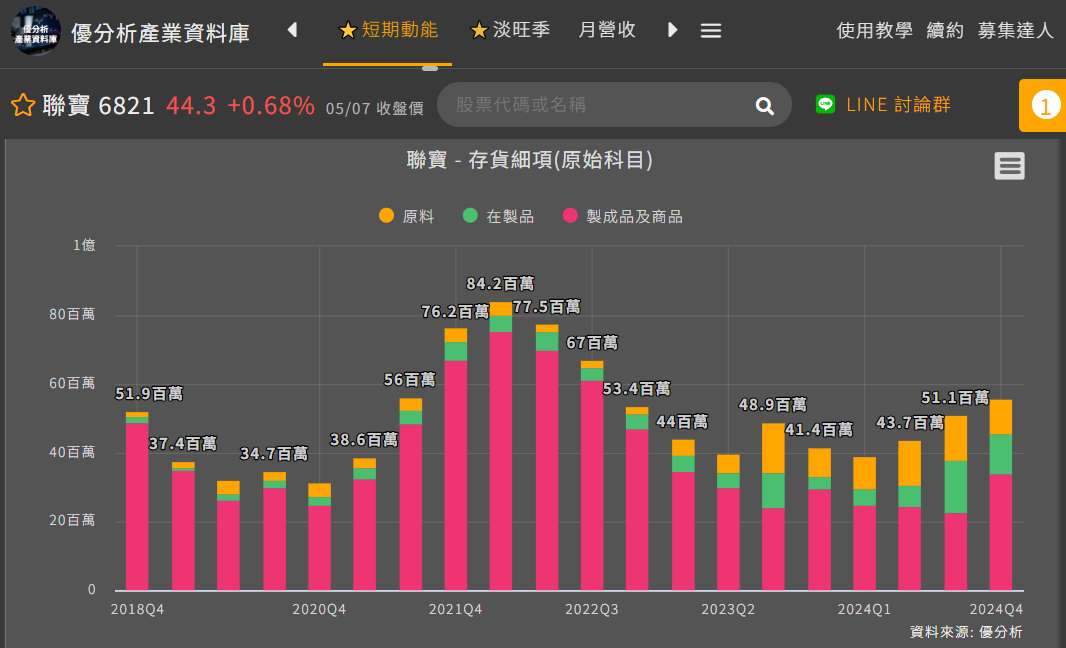Click the 續約 link
This screenshot has width=1066, height=648.
coord(945,31)
